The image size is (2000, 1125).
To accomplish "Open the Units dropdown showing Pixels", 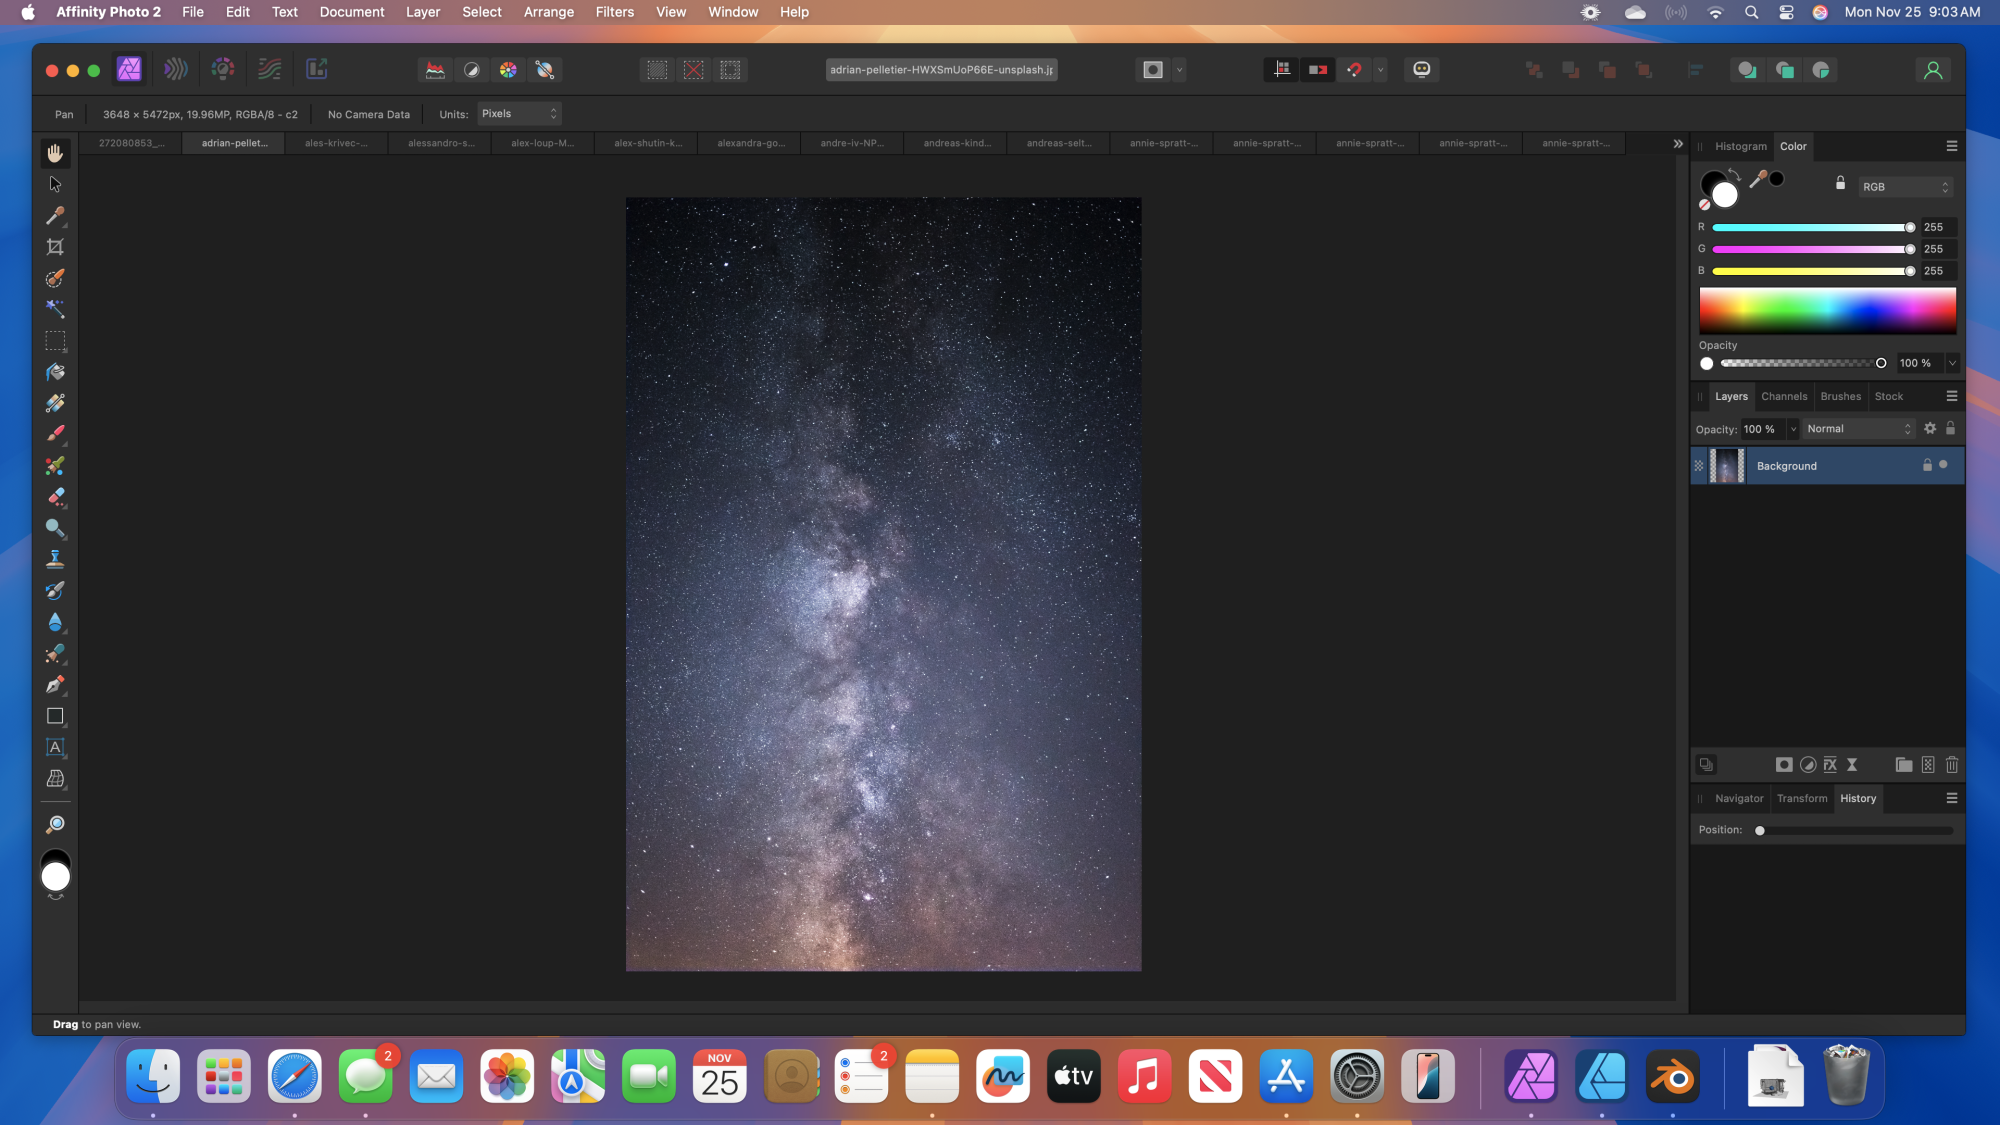I will coord(518,113).
